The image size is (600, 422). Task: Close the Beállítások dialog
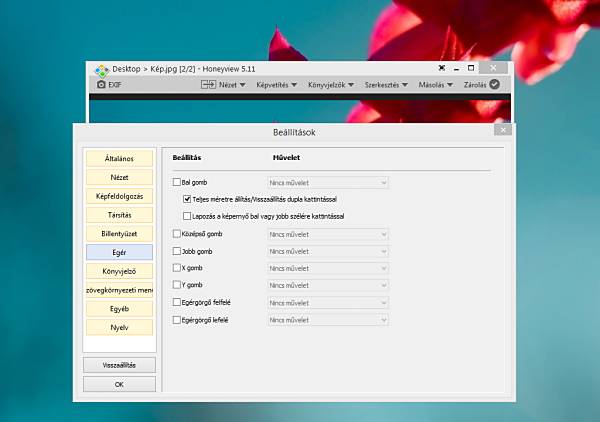503,130
